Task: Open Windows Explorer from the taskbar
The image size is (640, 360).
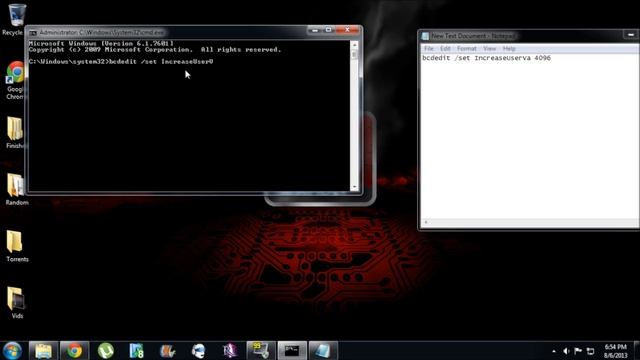Action: click(x=43, y=351)
